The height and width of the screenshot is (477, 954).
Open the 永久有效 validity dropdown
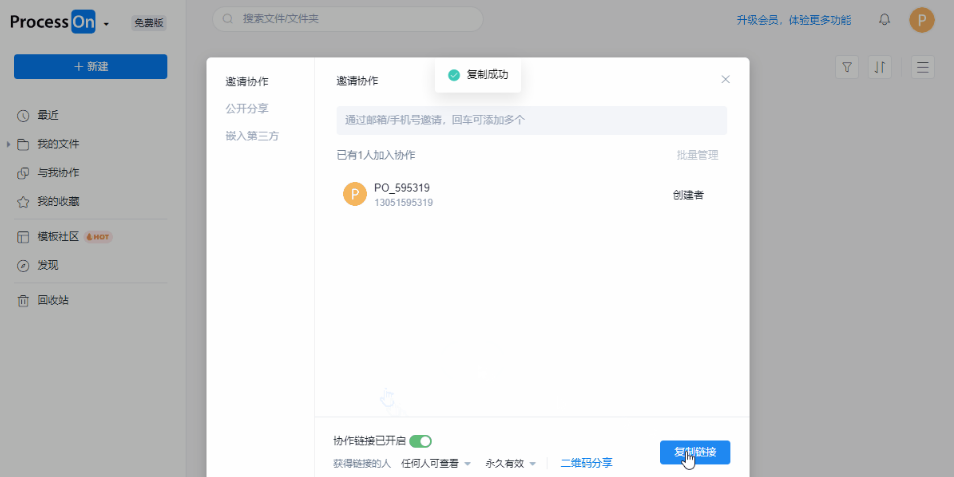pos(511,464)
